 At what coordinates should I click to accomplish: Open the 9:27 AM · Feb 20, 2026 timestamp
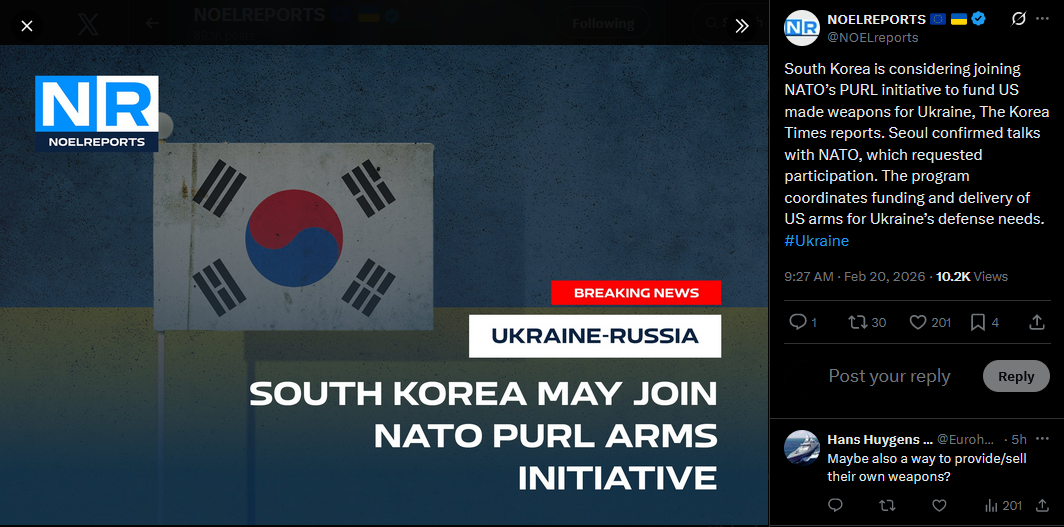[855, 277]
